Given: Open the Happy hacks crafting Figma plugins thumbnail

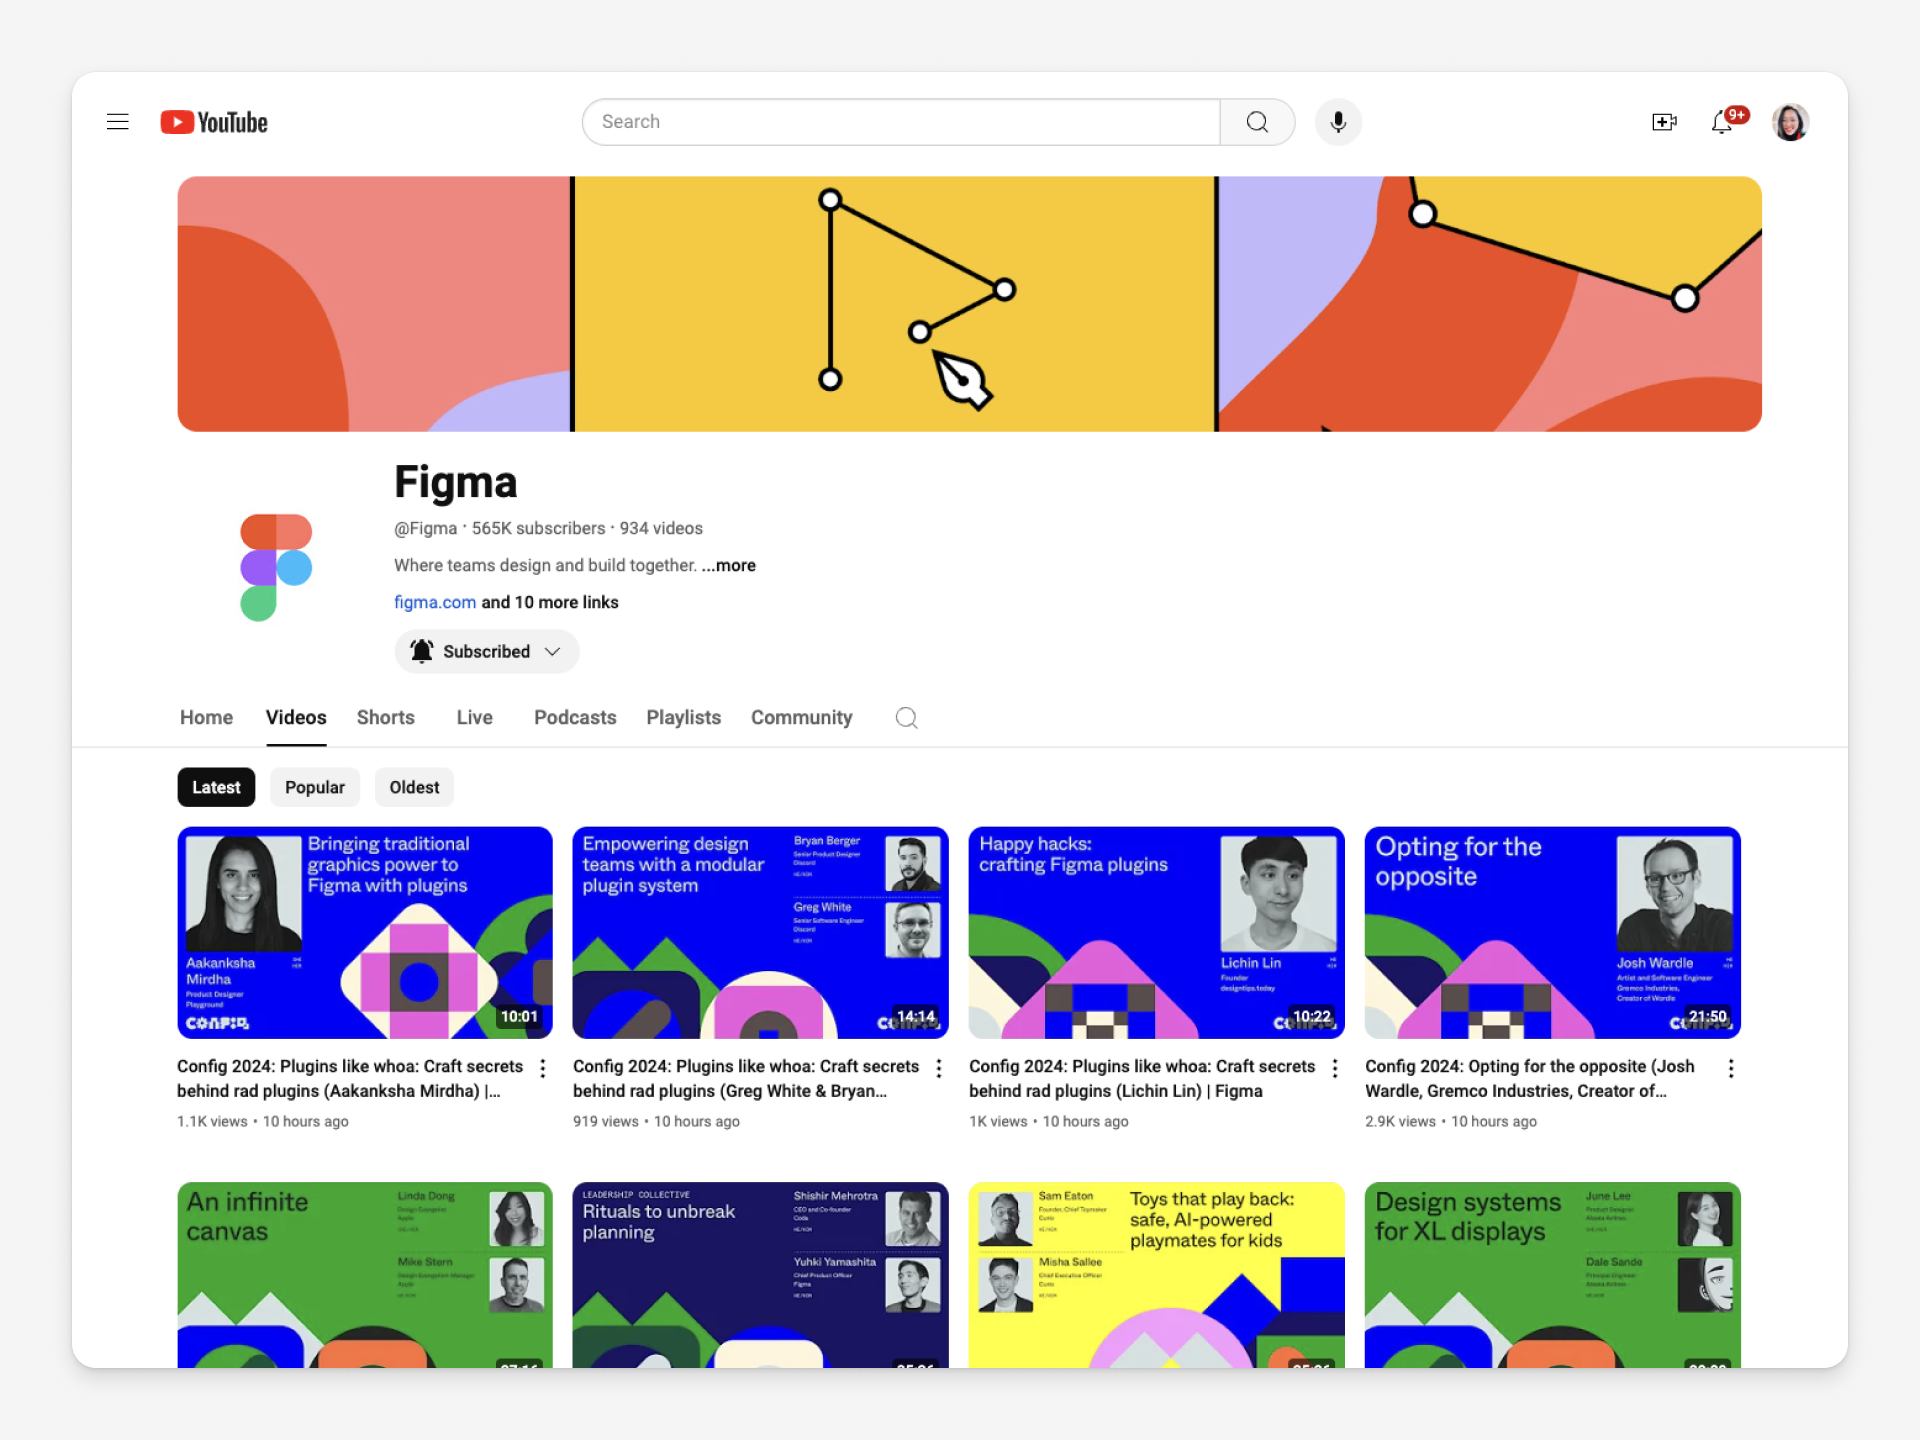Looking at the screenshot, I should [x=1157, y=932].
